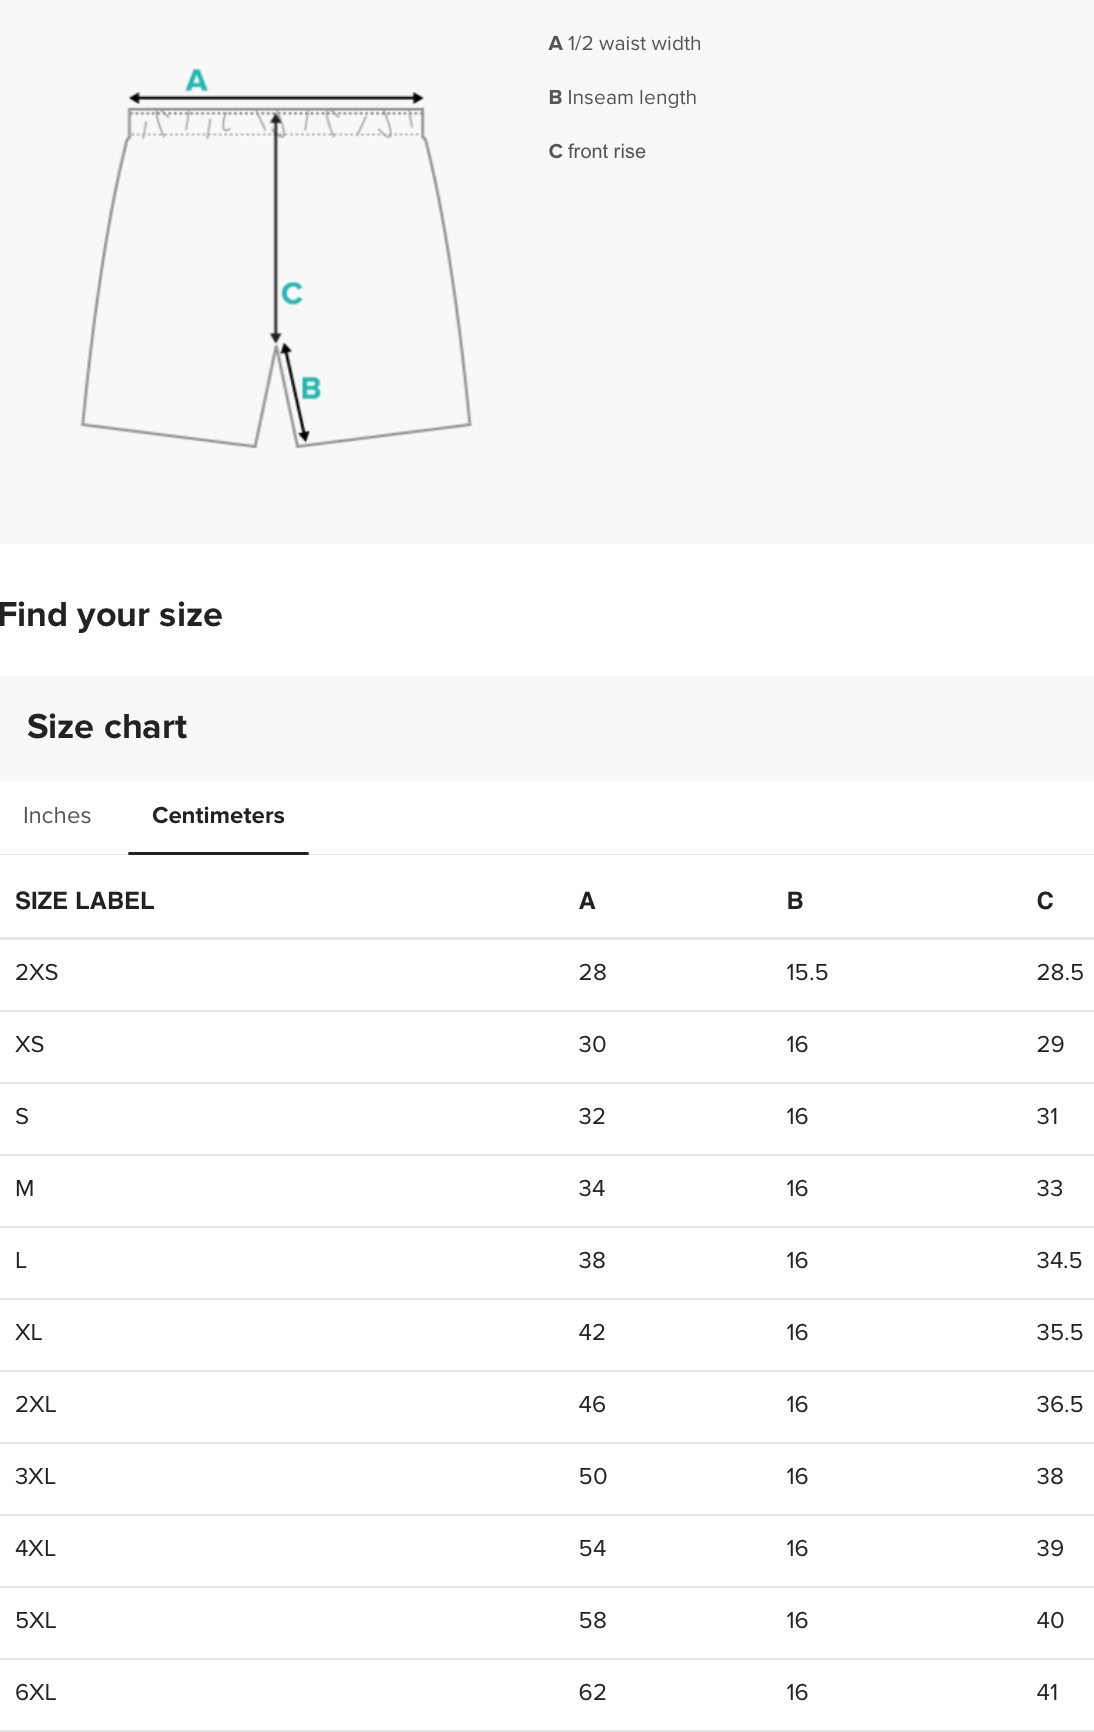Click the 6XL size row label
This screenshot has height=1732, width=1094.
36,1693
